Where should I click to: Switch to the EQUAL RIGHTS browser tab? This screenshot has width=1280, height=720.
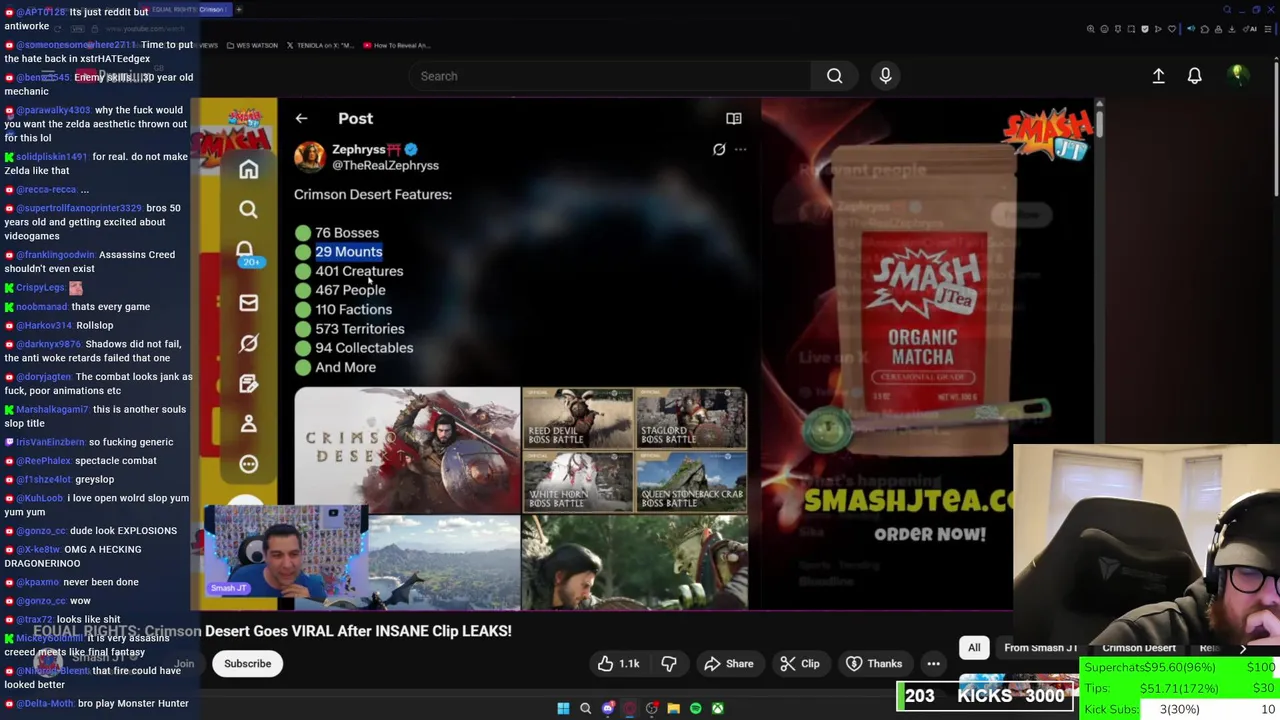188,9
